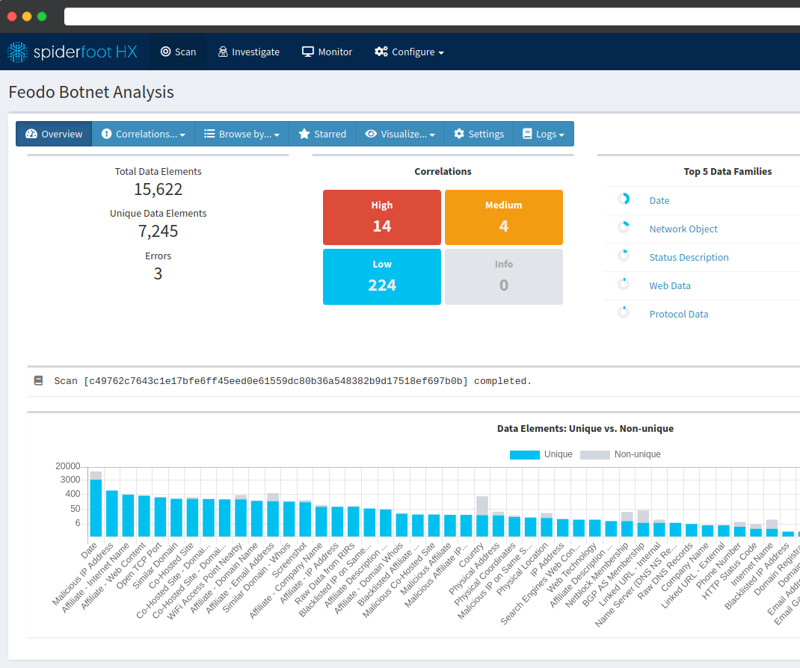Screen dimensions: 800x668
Task: Click the Monitor screen icon
Action: coord(308,52)
